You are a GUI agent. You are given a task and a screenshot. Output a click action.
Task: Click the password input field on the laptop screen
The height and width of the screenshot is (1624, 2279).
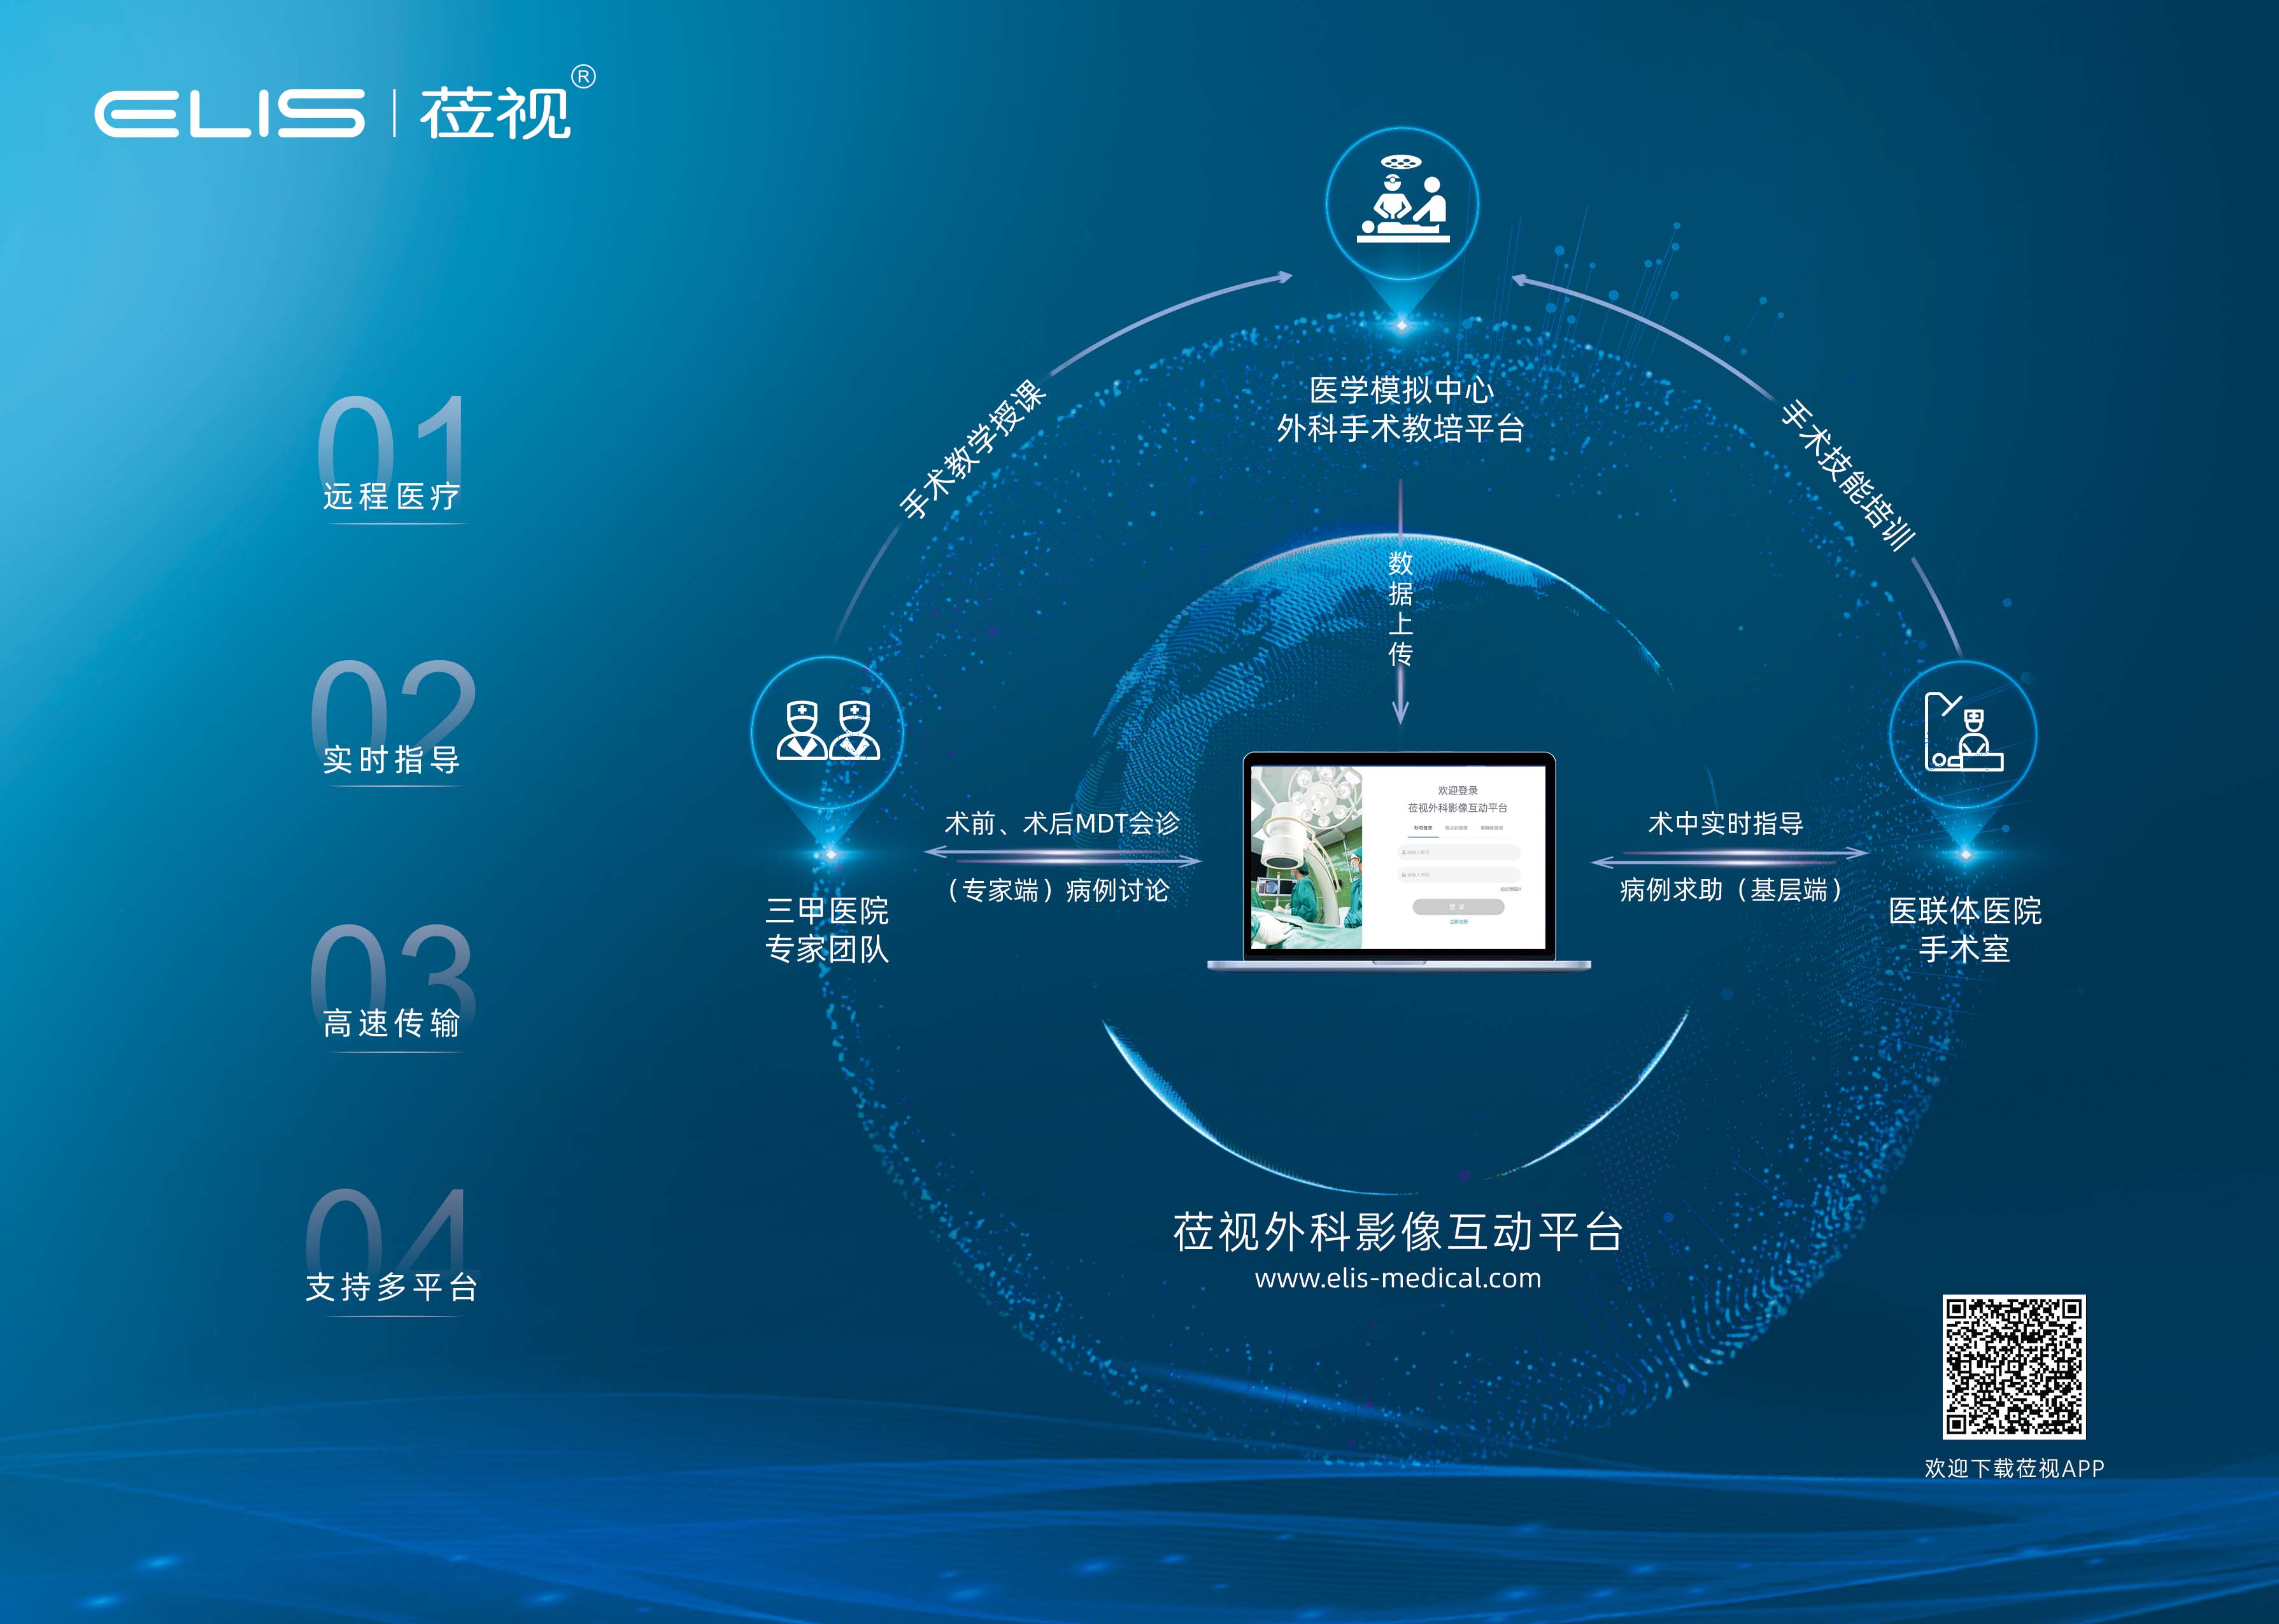click(x=1459, y=875)
